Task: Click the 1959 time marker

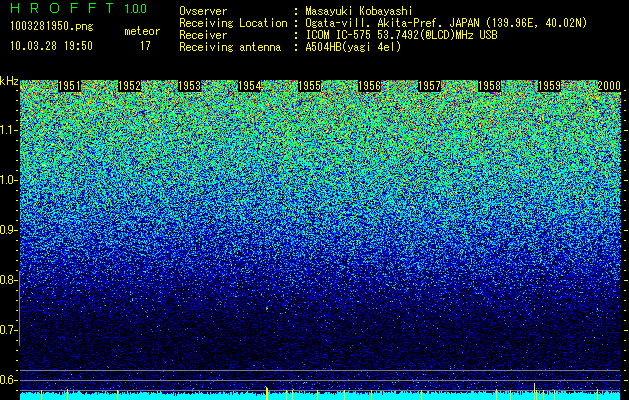Action: (549, 86)
